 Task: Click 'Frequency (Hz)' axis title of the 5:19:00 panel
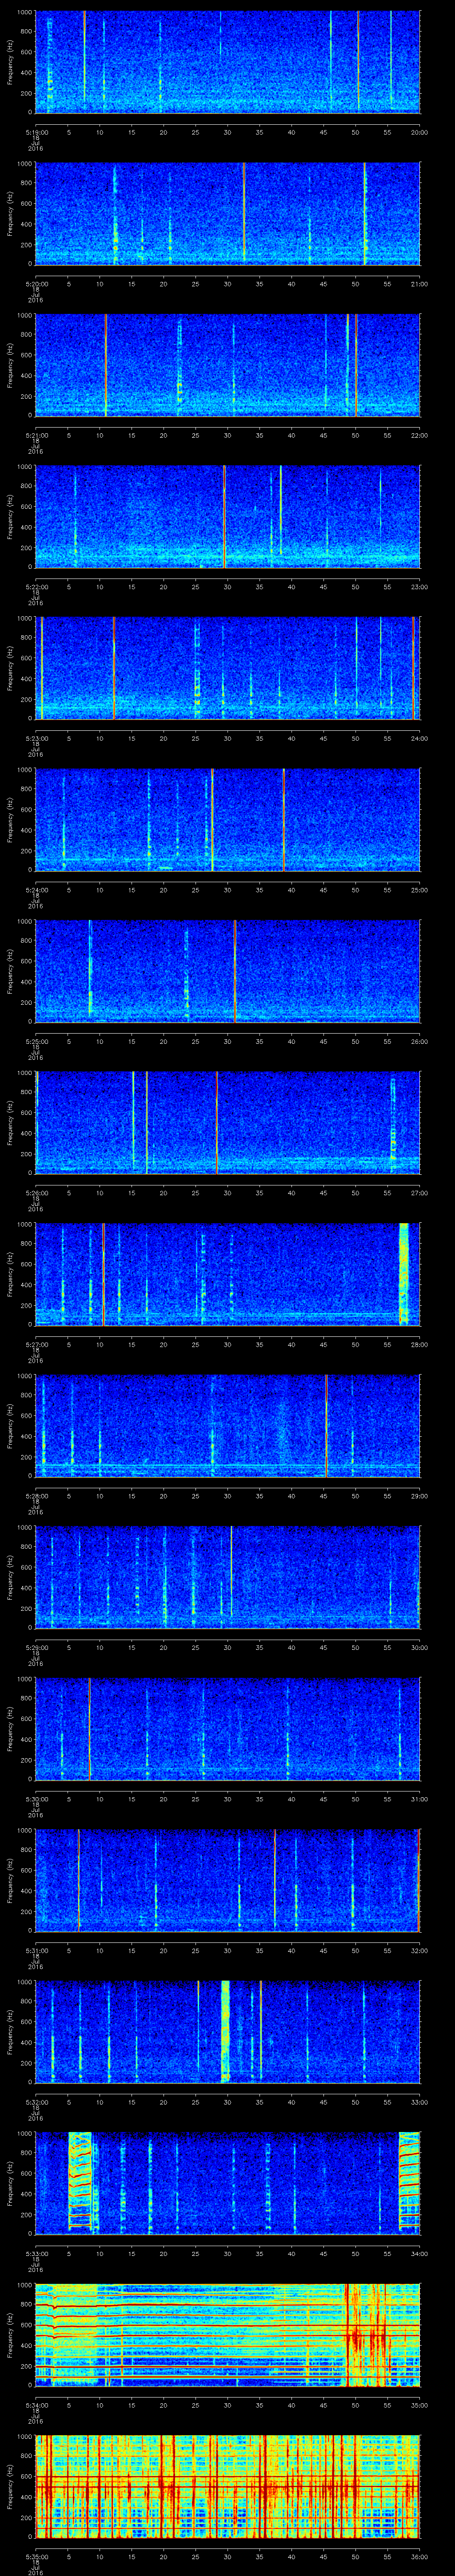click(x=11, y=62)
